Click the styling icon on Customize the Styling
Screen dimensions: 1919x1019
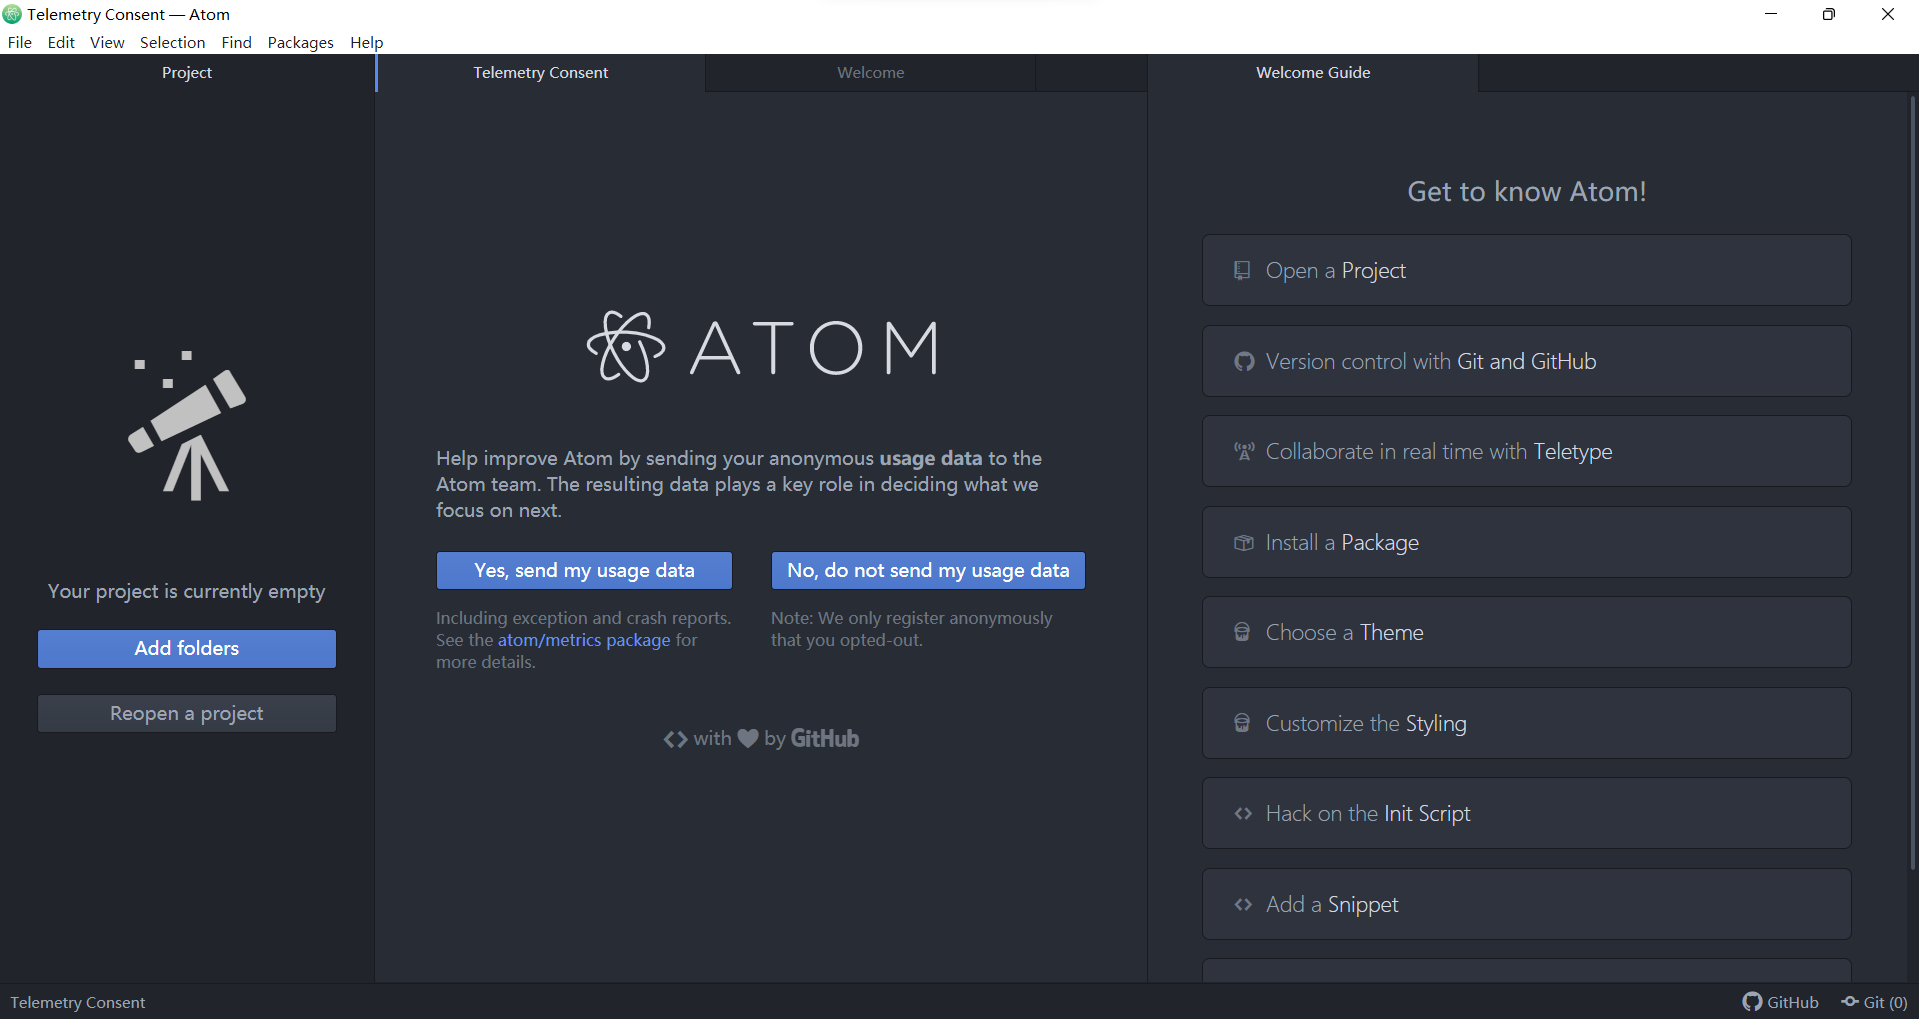click(1241, 722)
